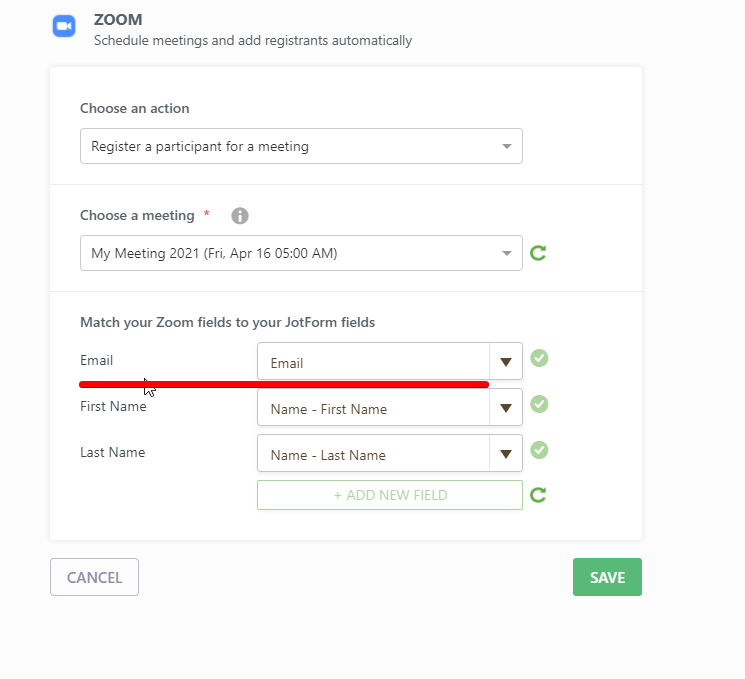Click the 'Choose a meeting' label
This screenshot has height=679, width=745.
click(137, 215)
